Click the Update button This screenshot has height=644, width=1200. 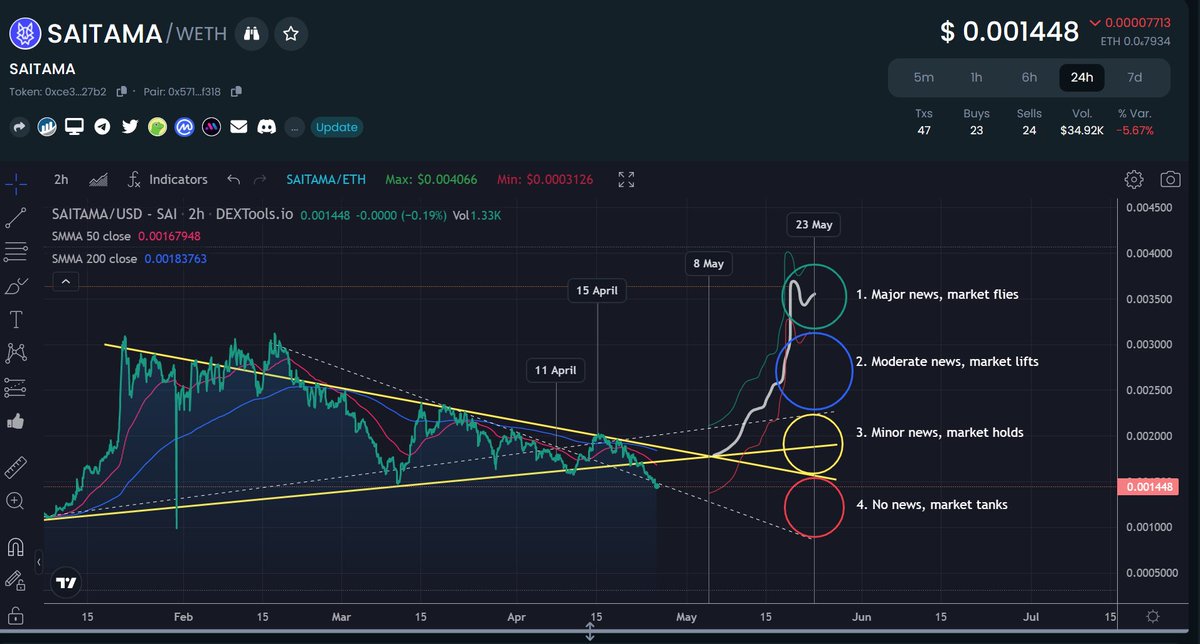click(x=336, y=127)
